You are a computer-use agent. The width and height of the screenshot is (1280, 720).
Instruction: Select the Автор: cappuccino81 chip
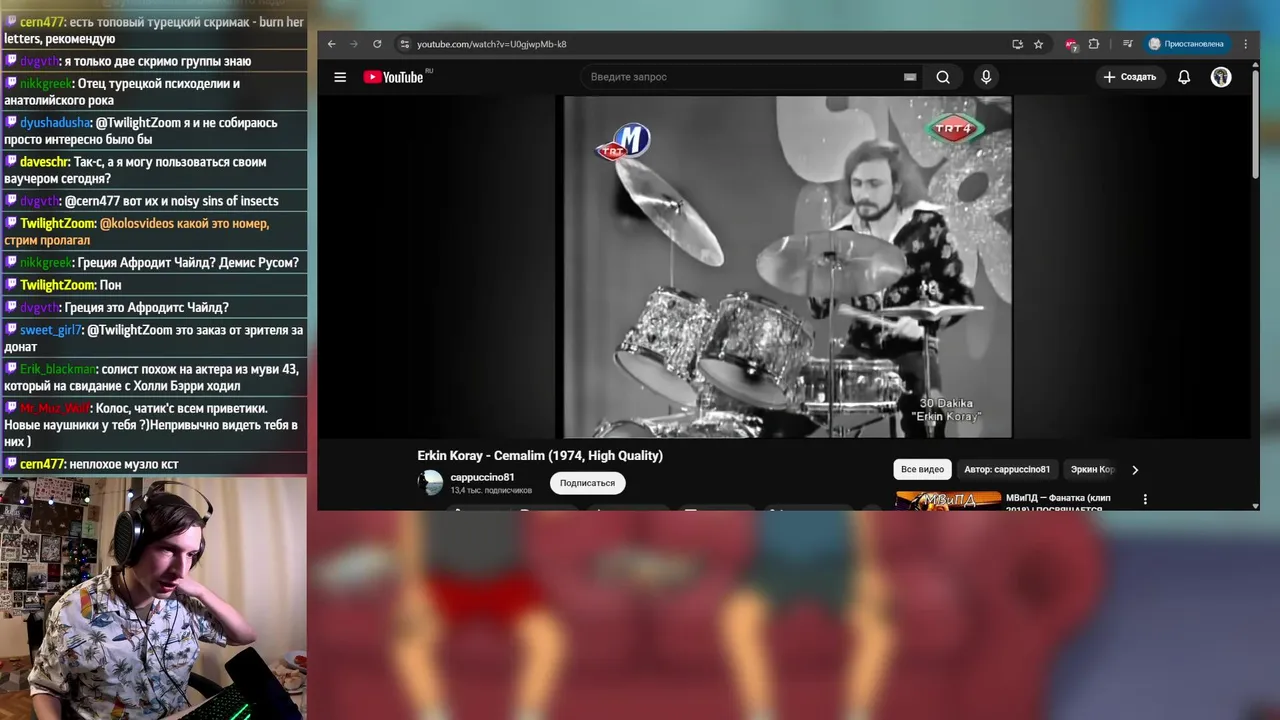click(1007, 469)
